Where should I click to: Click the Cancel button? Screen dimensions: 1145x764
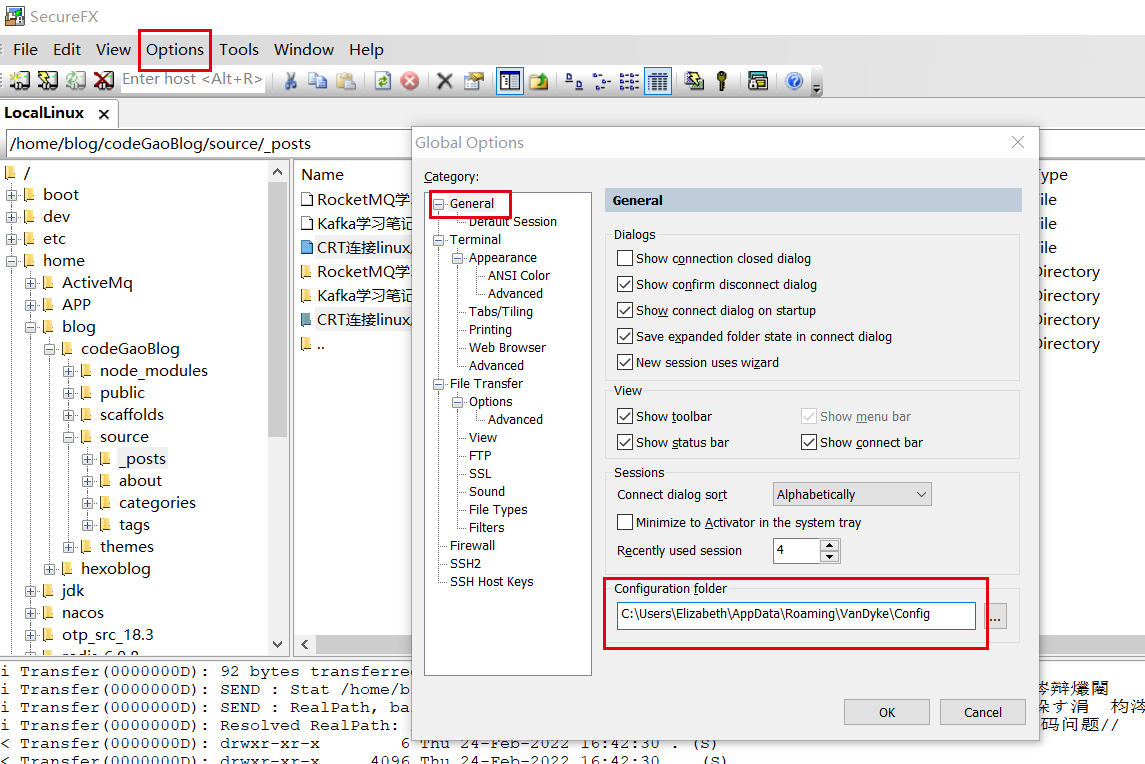982,712
